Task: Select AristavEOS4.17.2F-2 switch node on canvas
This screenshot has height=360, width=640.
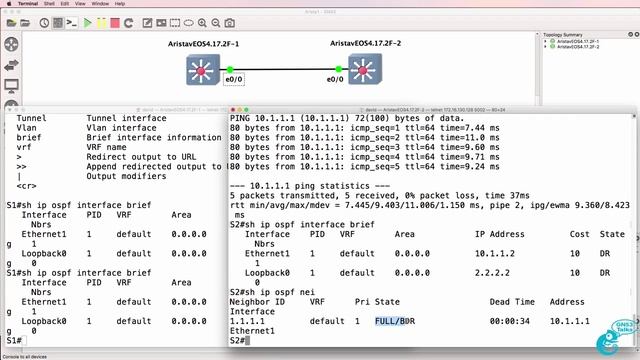Action: [365, 69]
